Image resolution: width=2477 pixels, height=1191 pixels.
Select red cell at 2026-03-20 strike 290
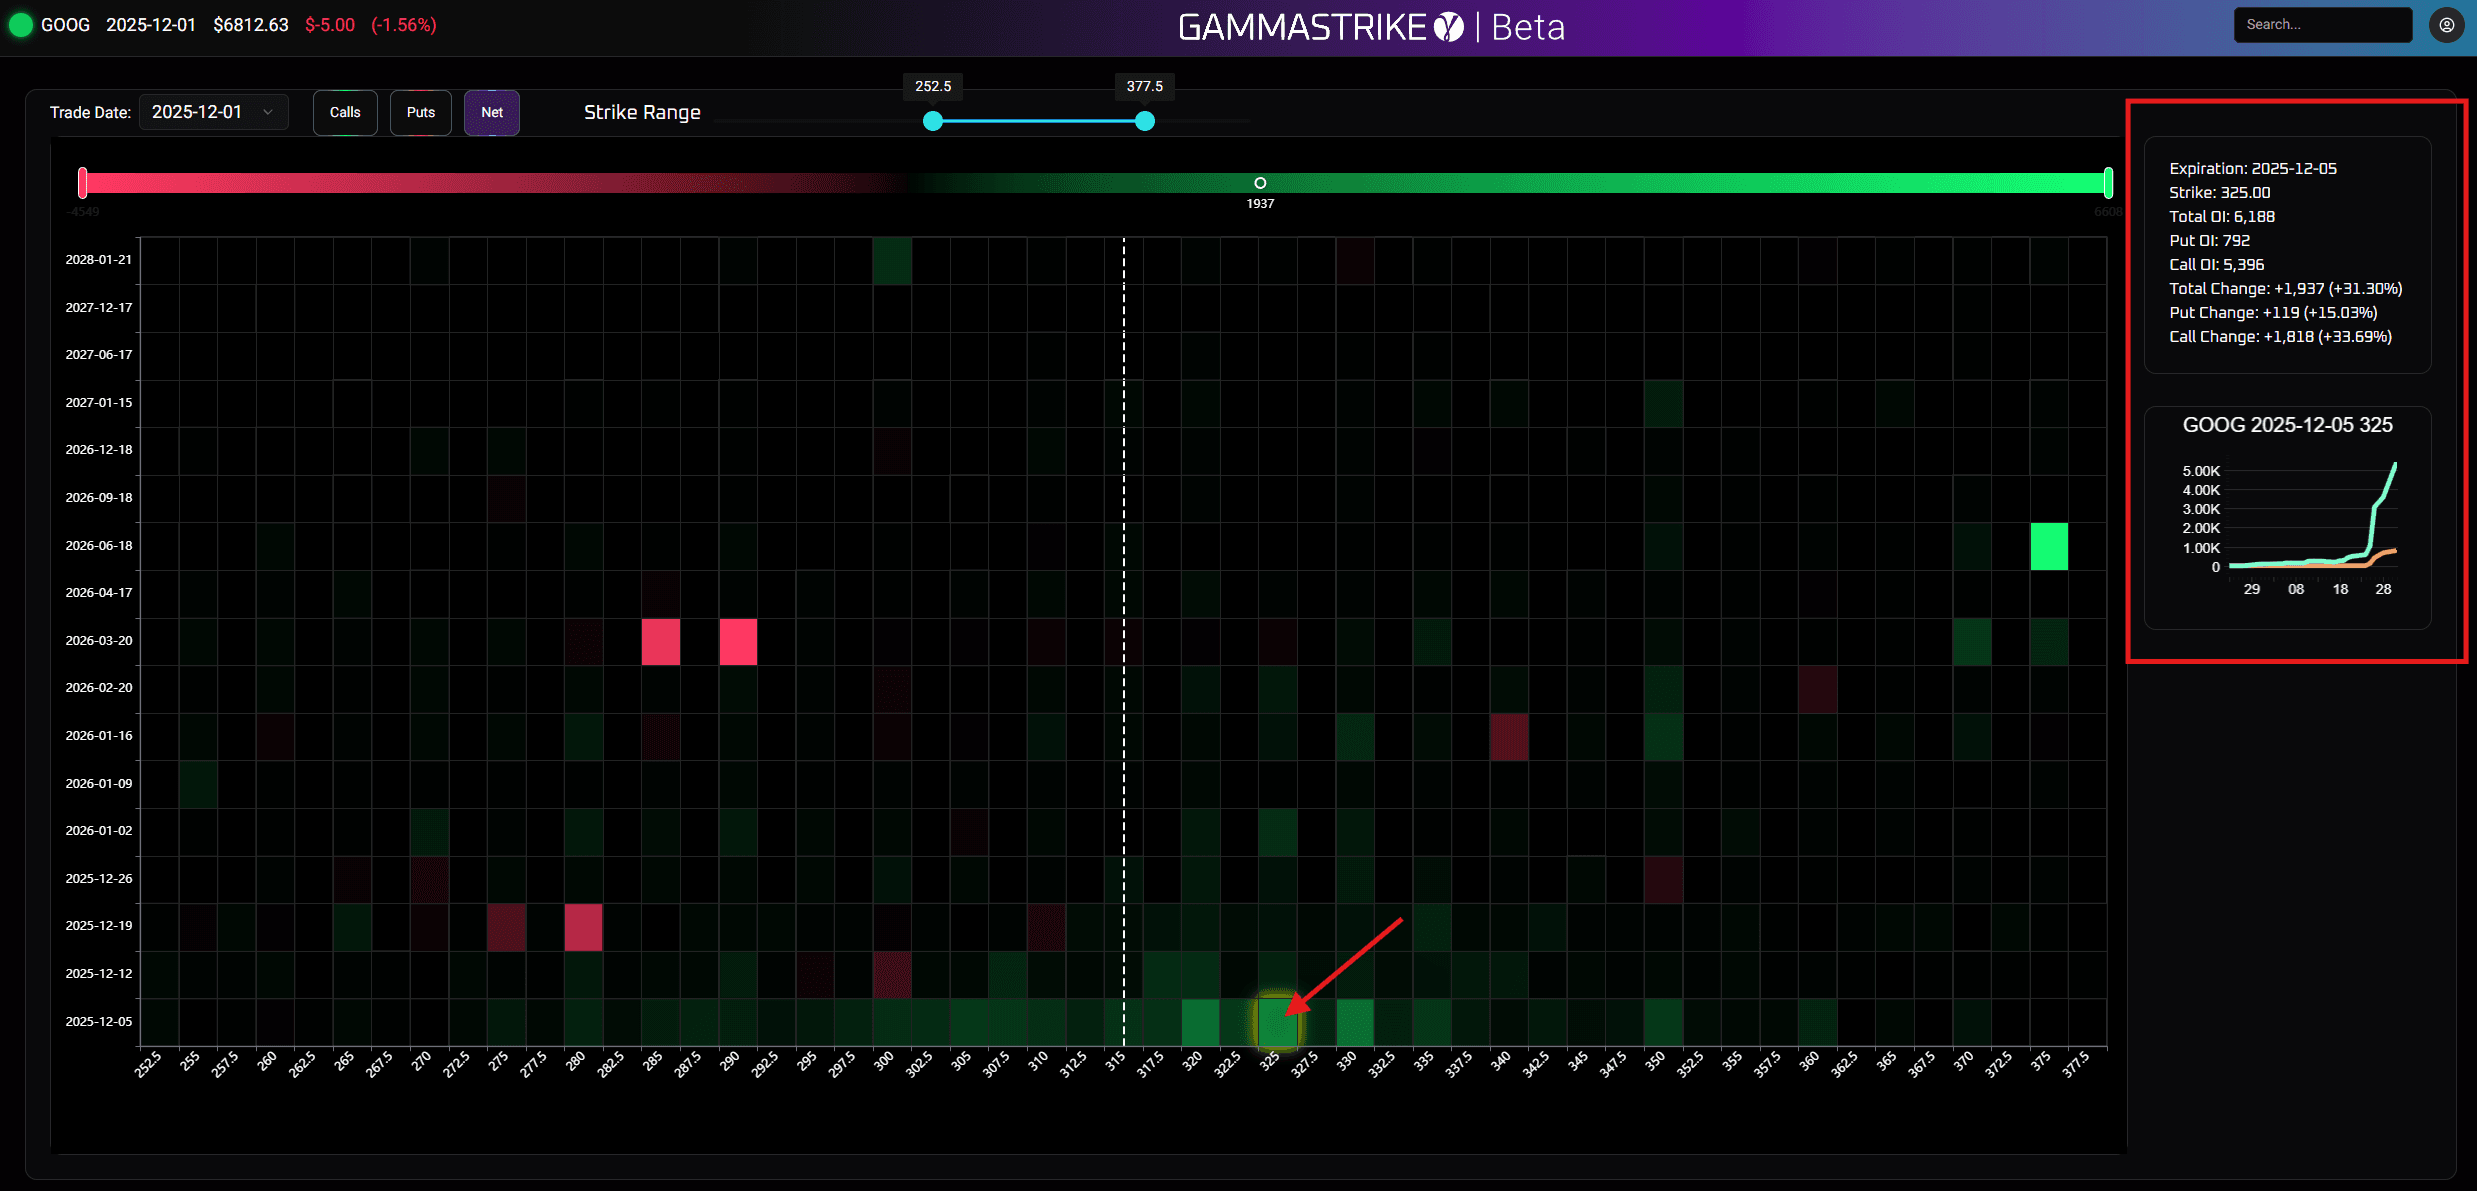point(738,641)
